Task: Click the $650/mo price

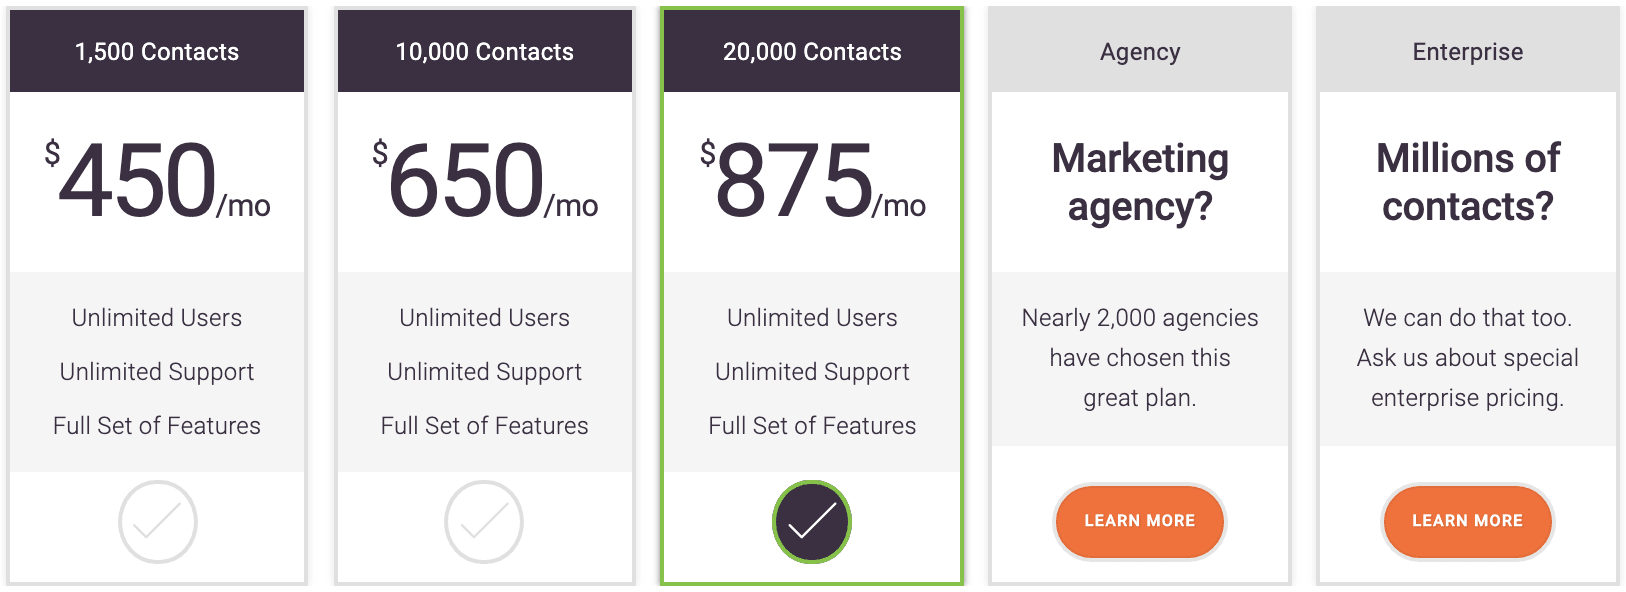Action: click(x=485, y=180)
